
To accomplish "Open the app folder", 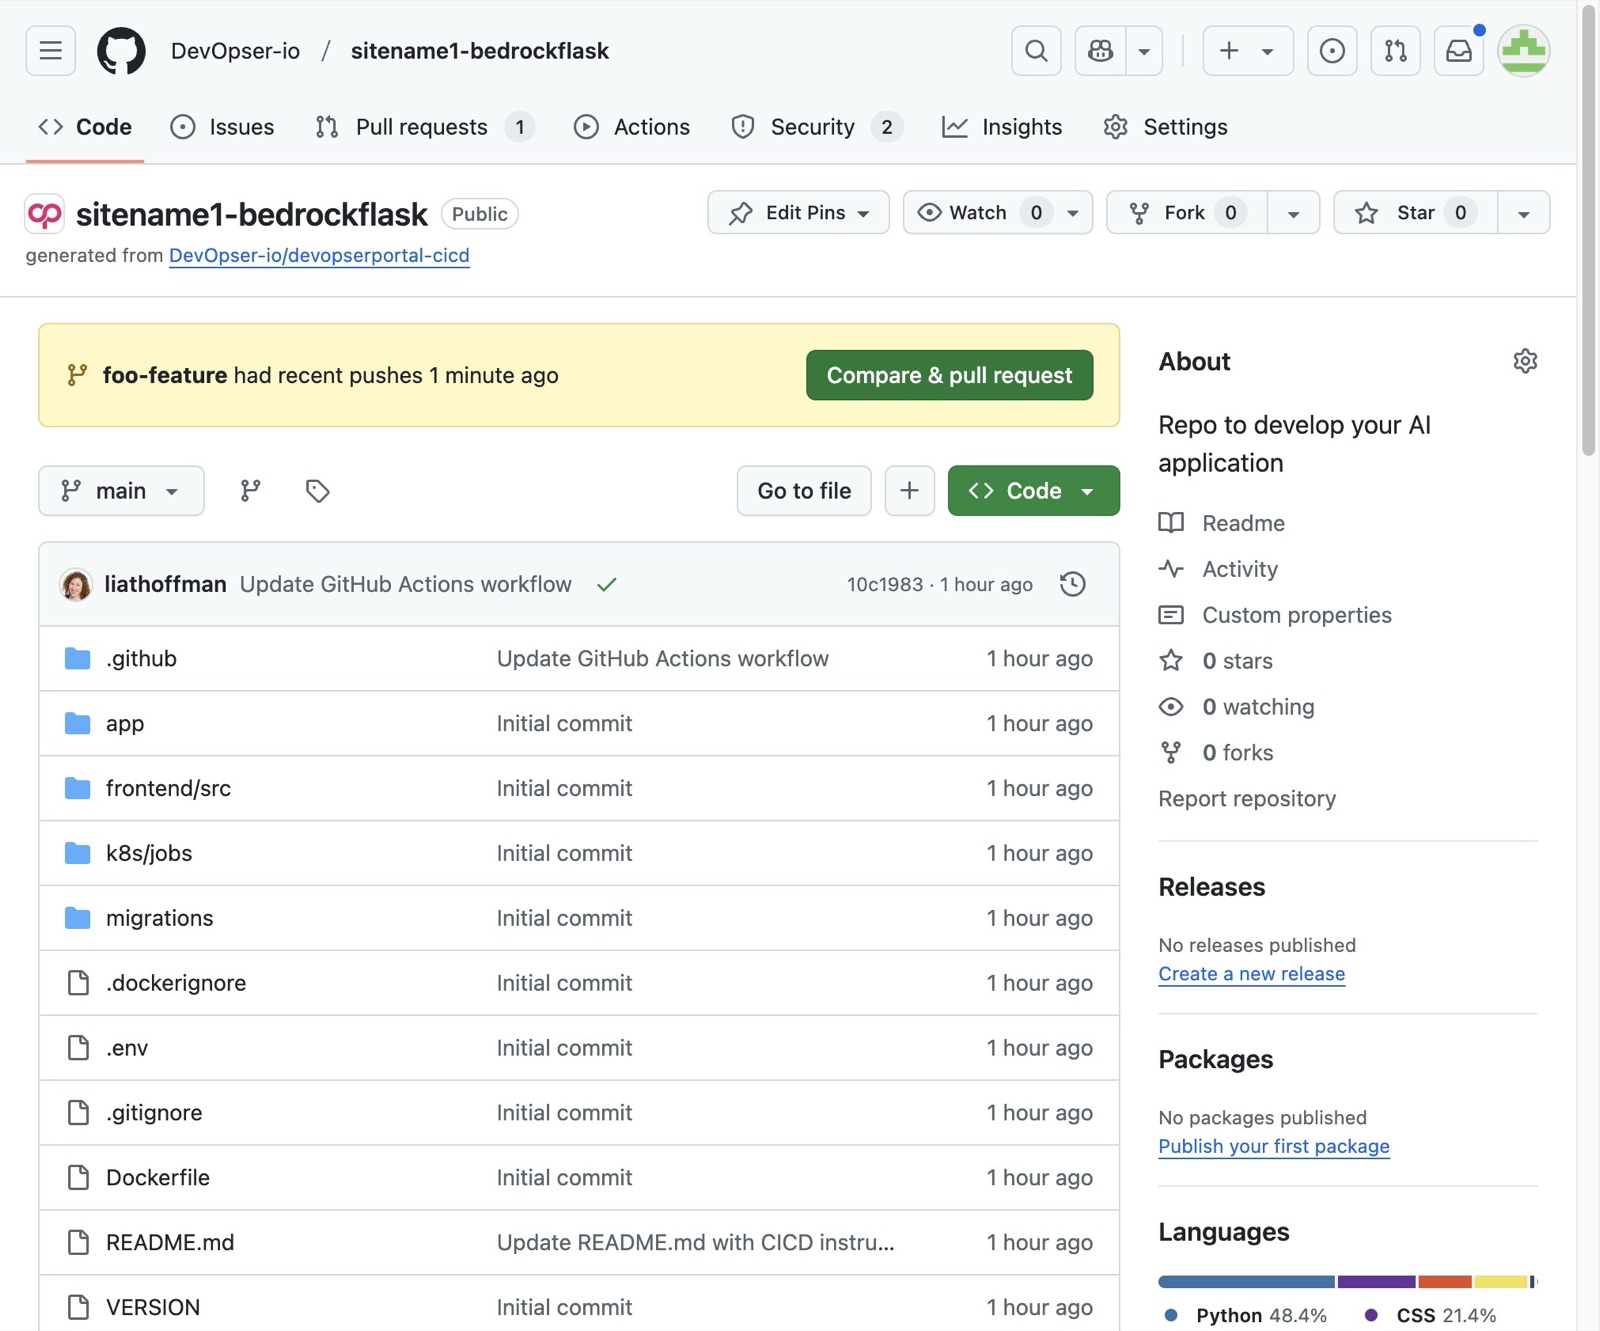I will coord(125,723).
